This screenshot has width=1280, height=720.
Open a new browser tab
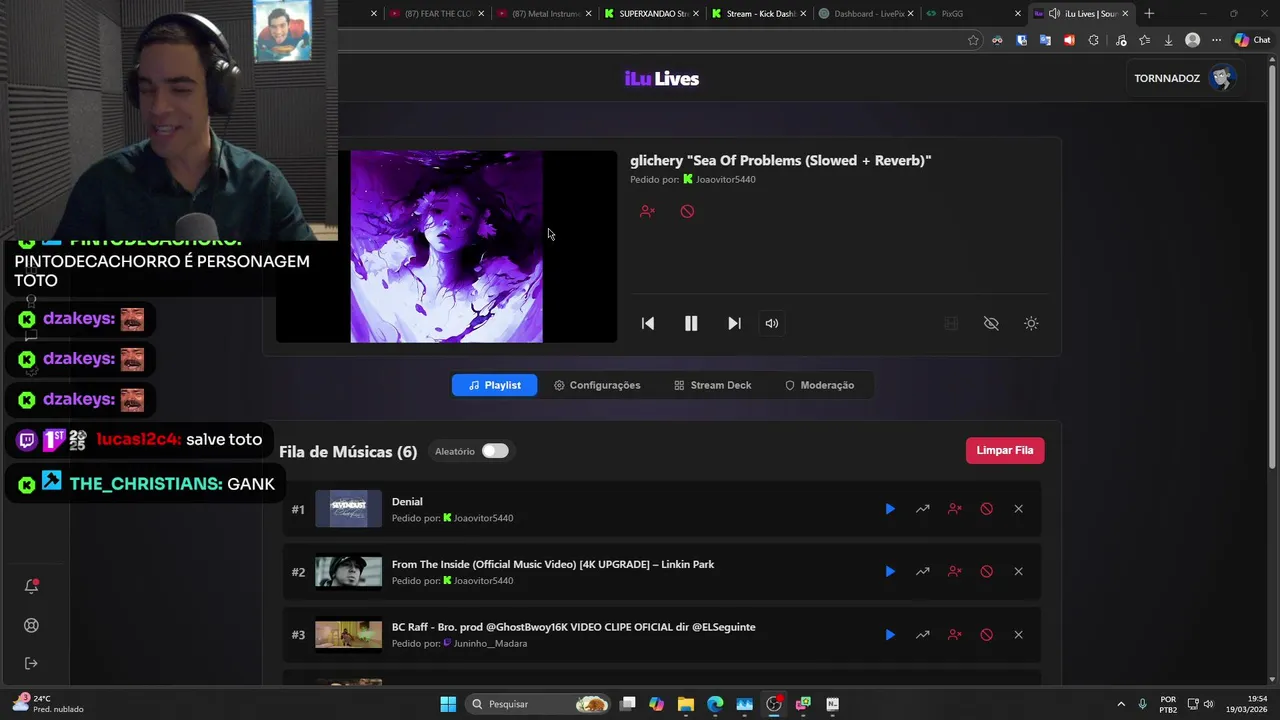coord(1149,14)
